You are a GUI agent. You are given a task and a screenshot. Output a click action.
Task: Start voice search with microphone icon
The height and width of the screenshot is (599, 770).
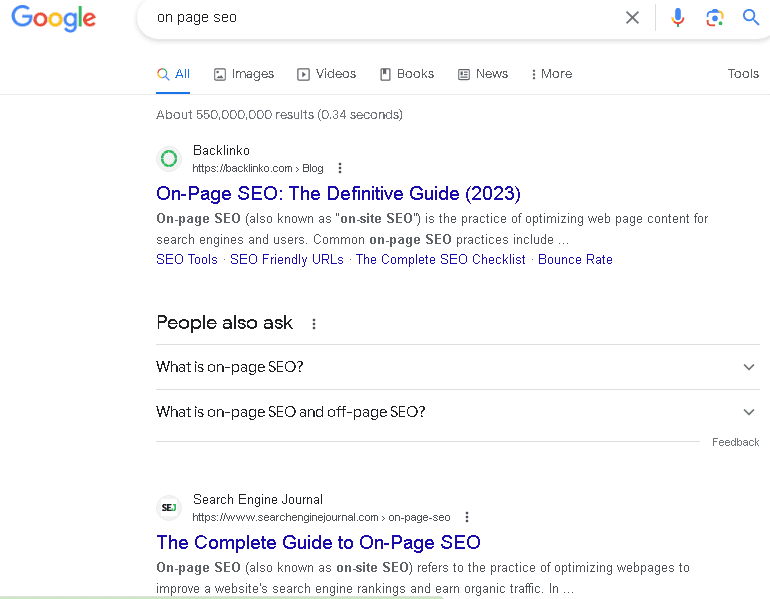coord(678,18)
